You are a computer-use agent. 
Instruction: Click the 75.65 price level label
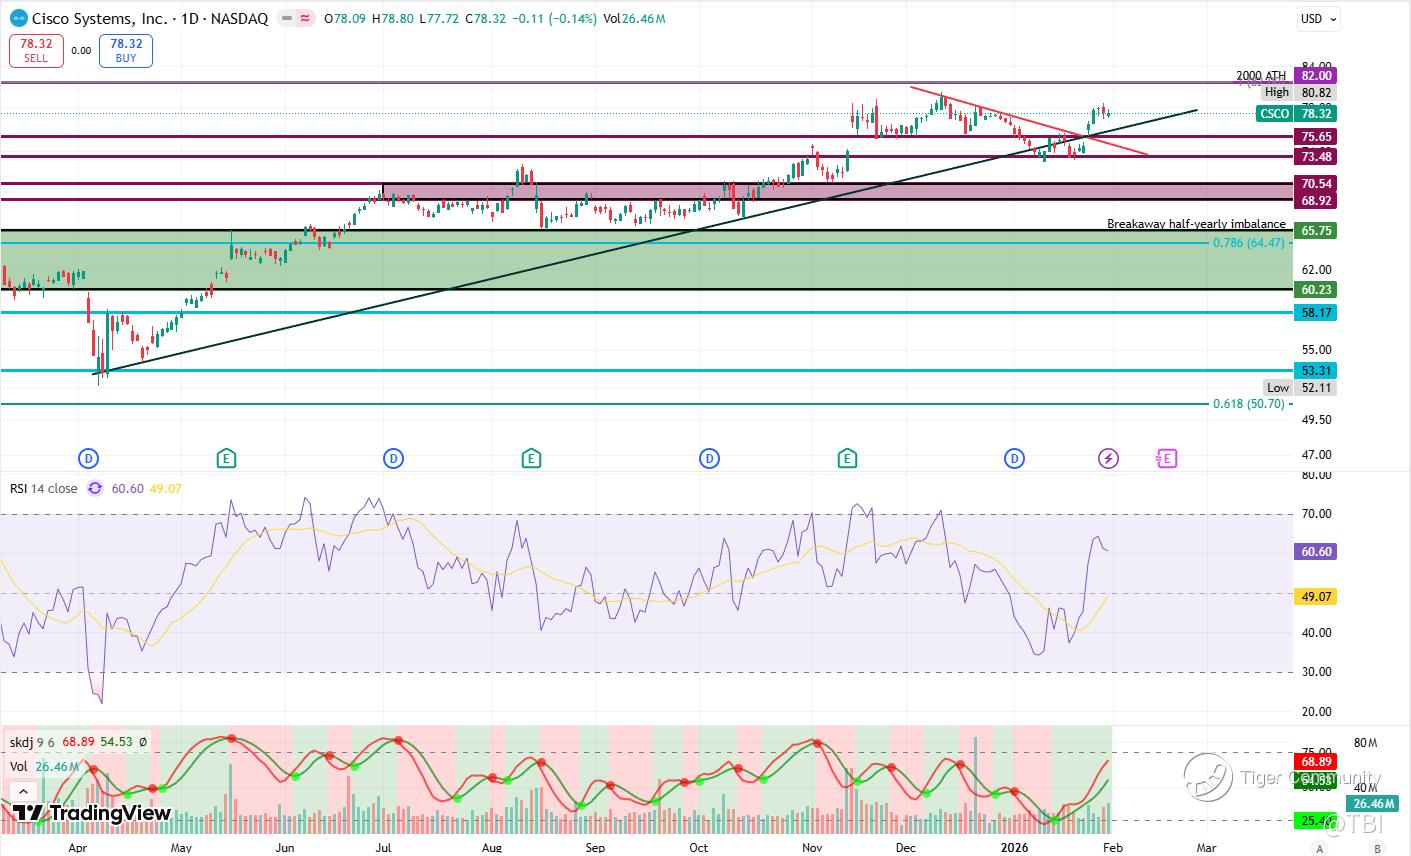tap(1316, 137)
